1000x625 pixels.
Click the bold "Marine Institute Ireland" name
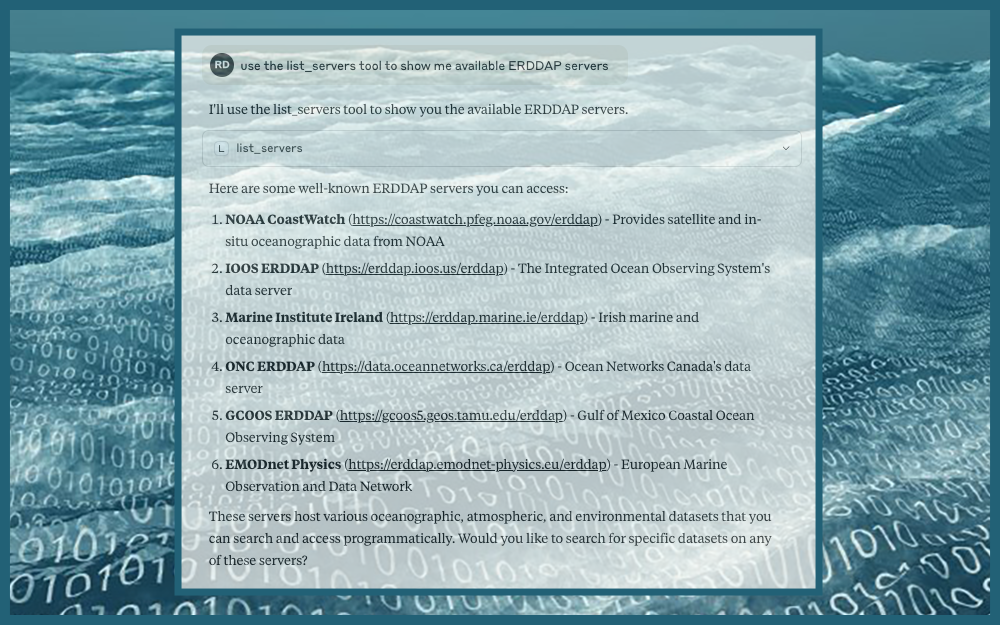304,318
